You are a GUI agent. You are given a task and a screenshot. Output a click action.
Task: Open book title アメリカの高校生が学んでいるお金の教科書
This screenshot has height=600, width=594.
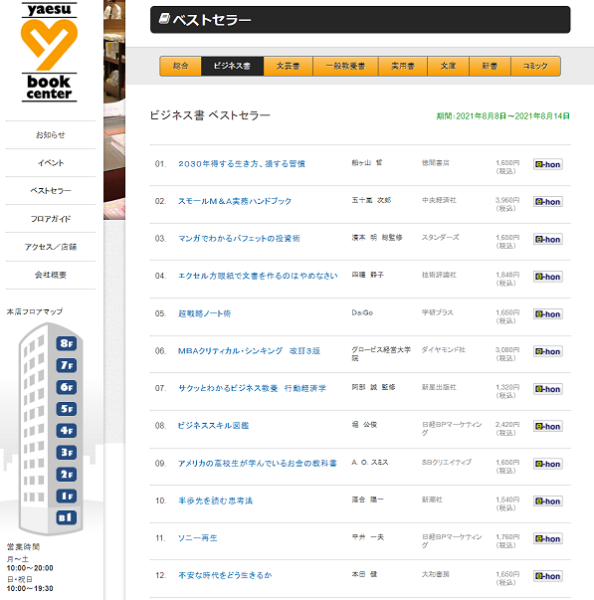click(257, 463)
